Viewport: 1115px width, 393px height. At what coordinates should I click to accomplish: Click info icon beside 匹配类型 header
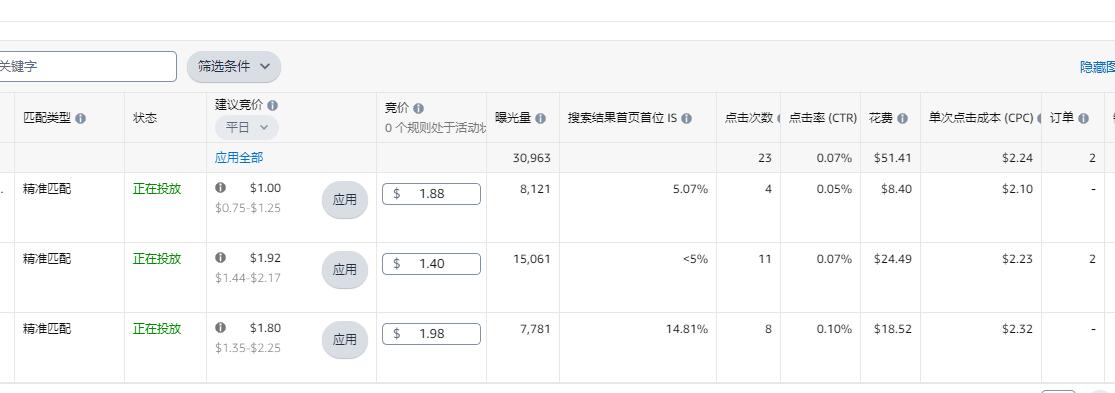coord(80,119)
